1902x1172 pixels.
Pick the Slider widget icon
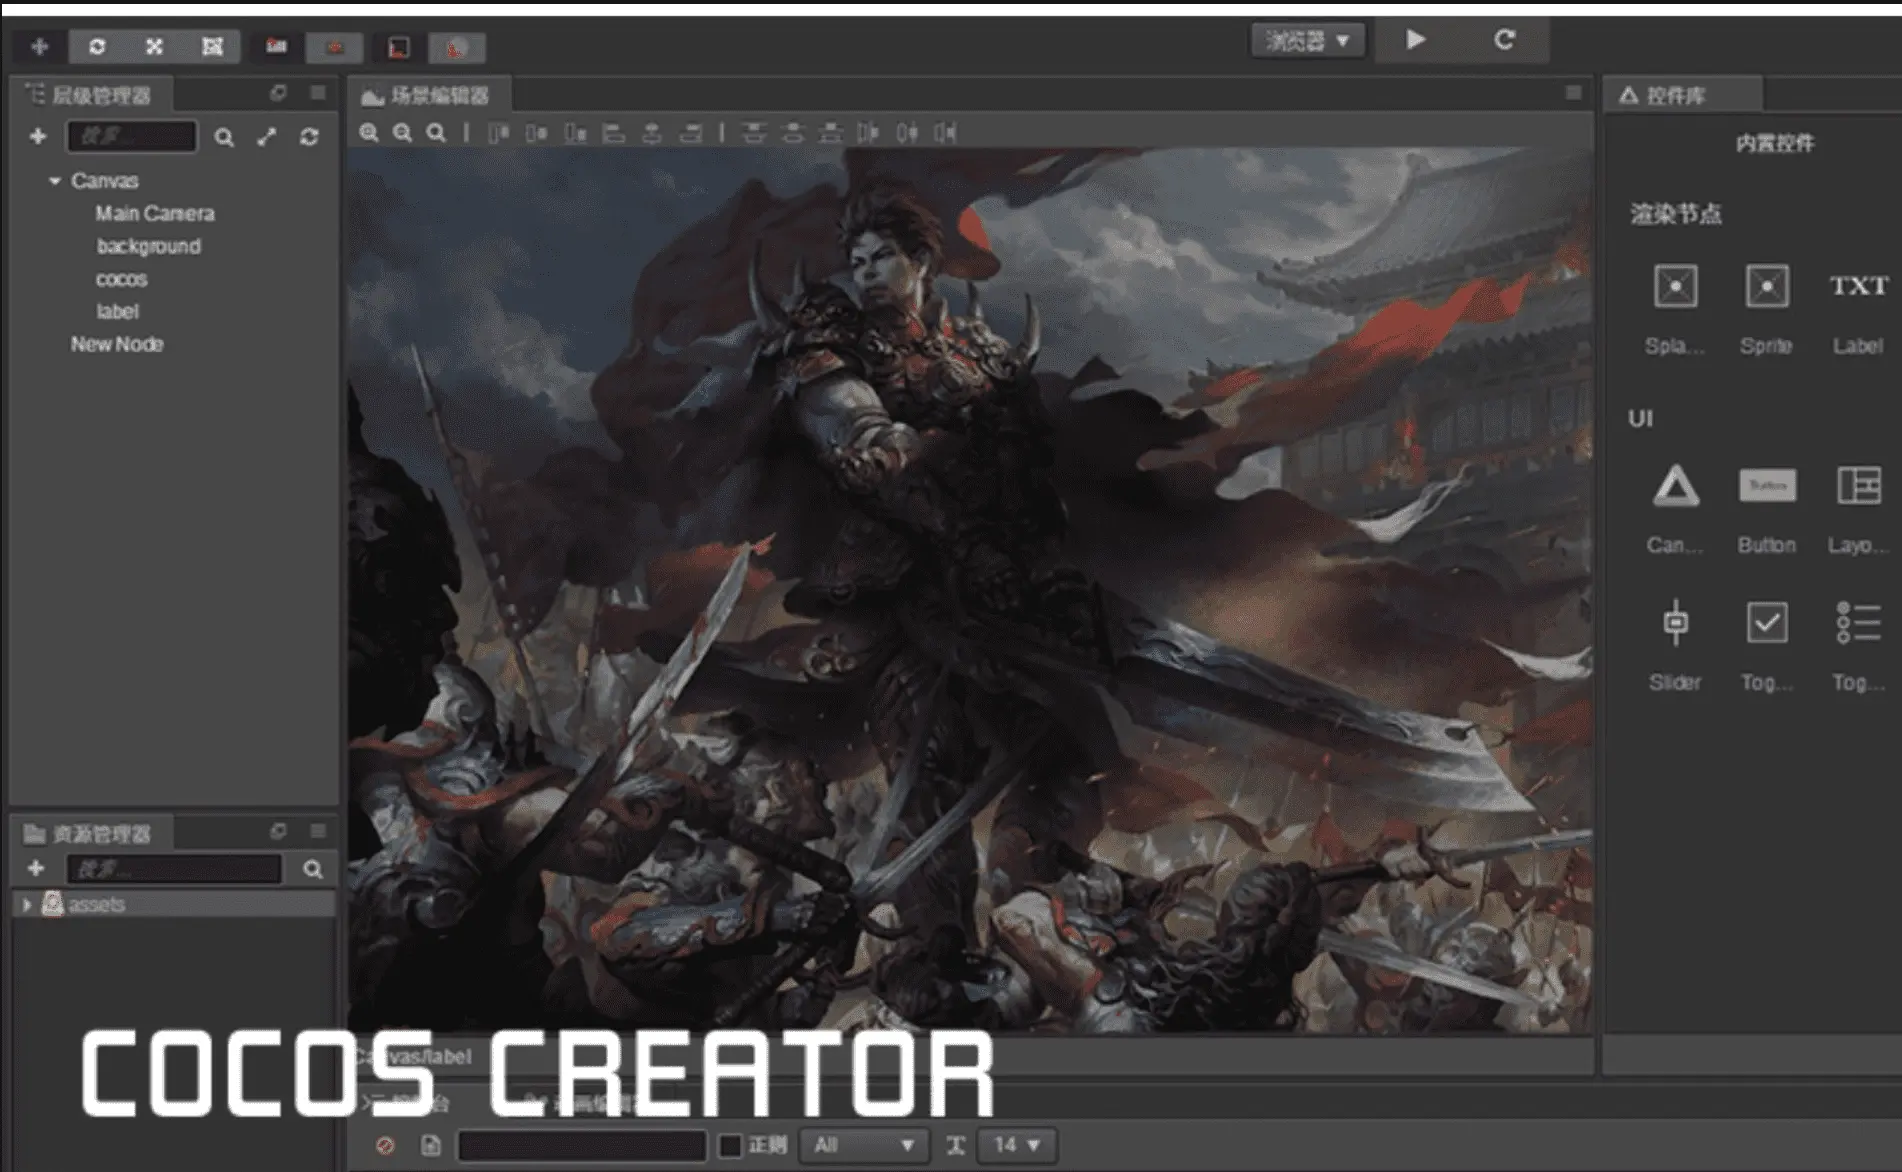[1675, 622]
